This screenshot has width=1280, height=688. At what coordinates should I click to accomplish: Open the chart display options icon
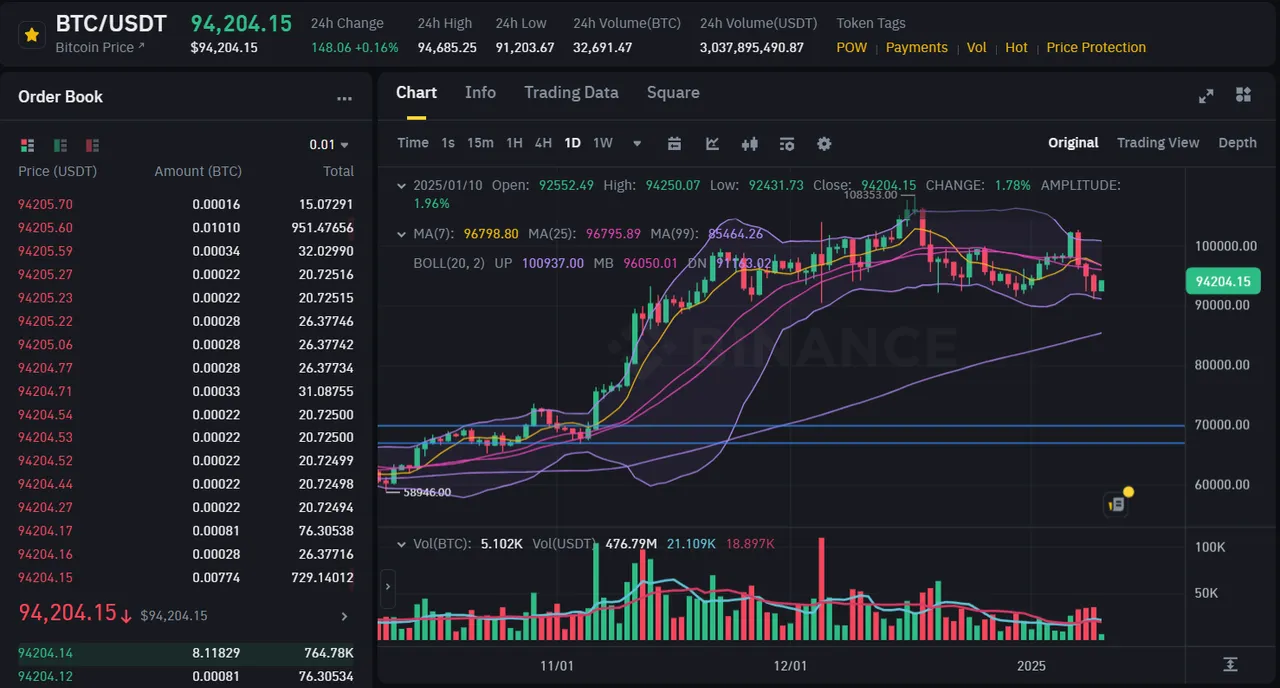click(x=787, y=144)
